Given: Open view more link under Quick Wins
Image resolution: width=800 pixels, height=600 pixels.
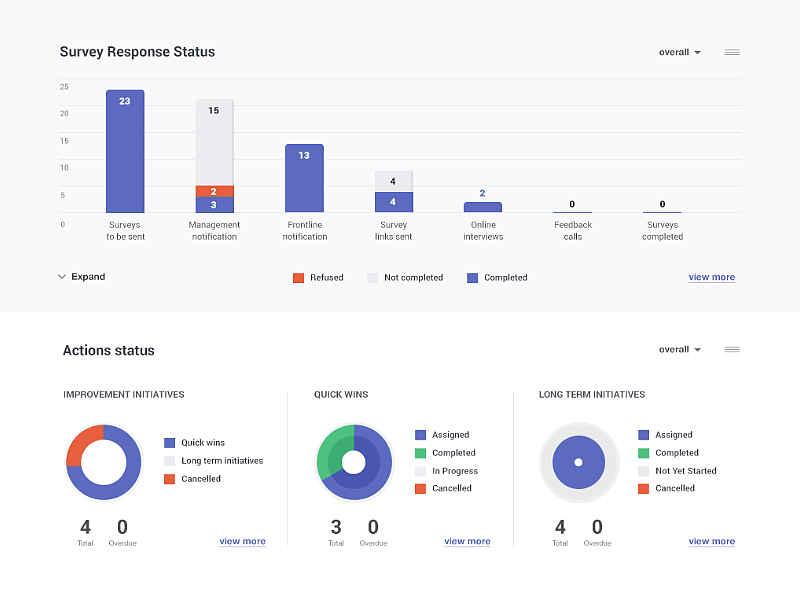Looking at the screenshot, I should tap(467, 541).
